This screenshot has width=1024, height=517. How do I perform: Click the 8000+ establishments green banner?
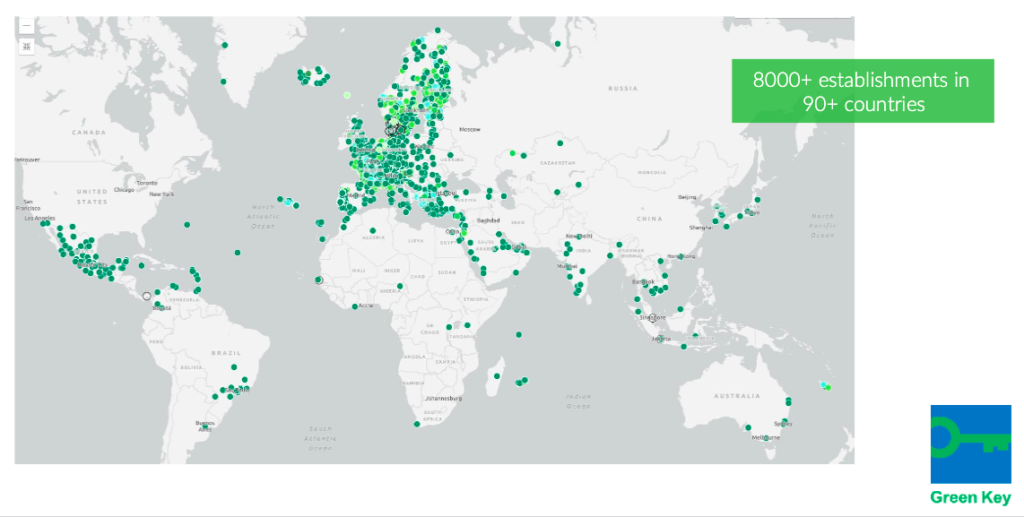(x=862, y=91)
